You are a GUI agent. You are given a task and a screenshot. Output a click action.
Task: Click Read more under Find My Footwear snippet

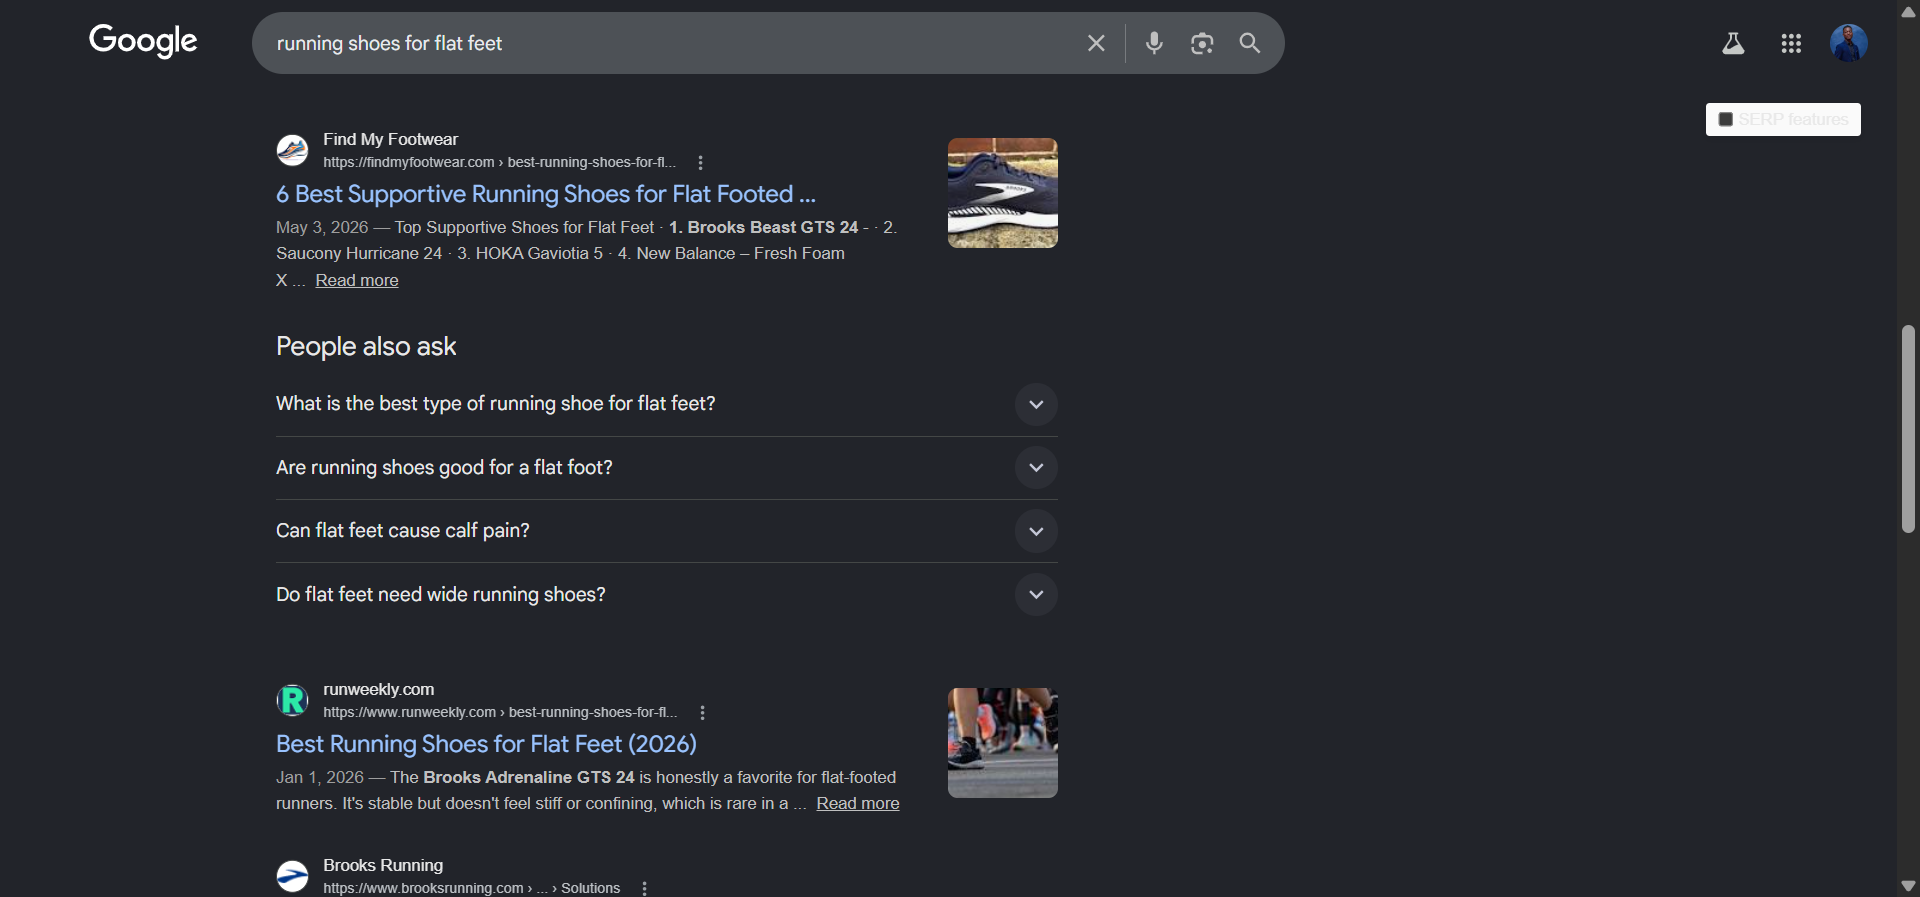pos(357,281)
